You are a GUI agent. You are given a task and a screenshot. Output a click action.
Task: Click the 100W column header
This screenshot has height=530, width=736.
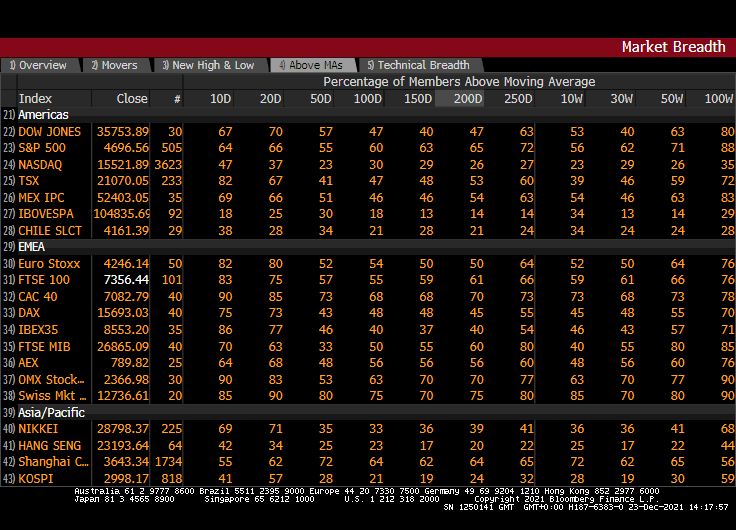pyautogui.click(x=718, y=99)
